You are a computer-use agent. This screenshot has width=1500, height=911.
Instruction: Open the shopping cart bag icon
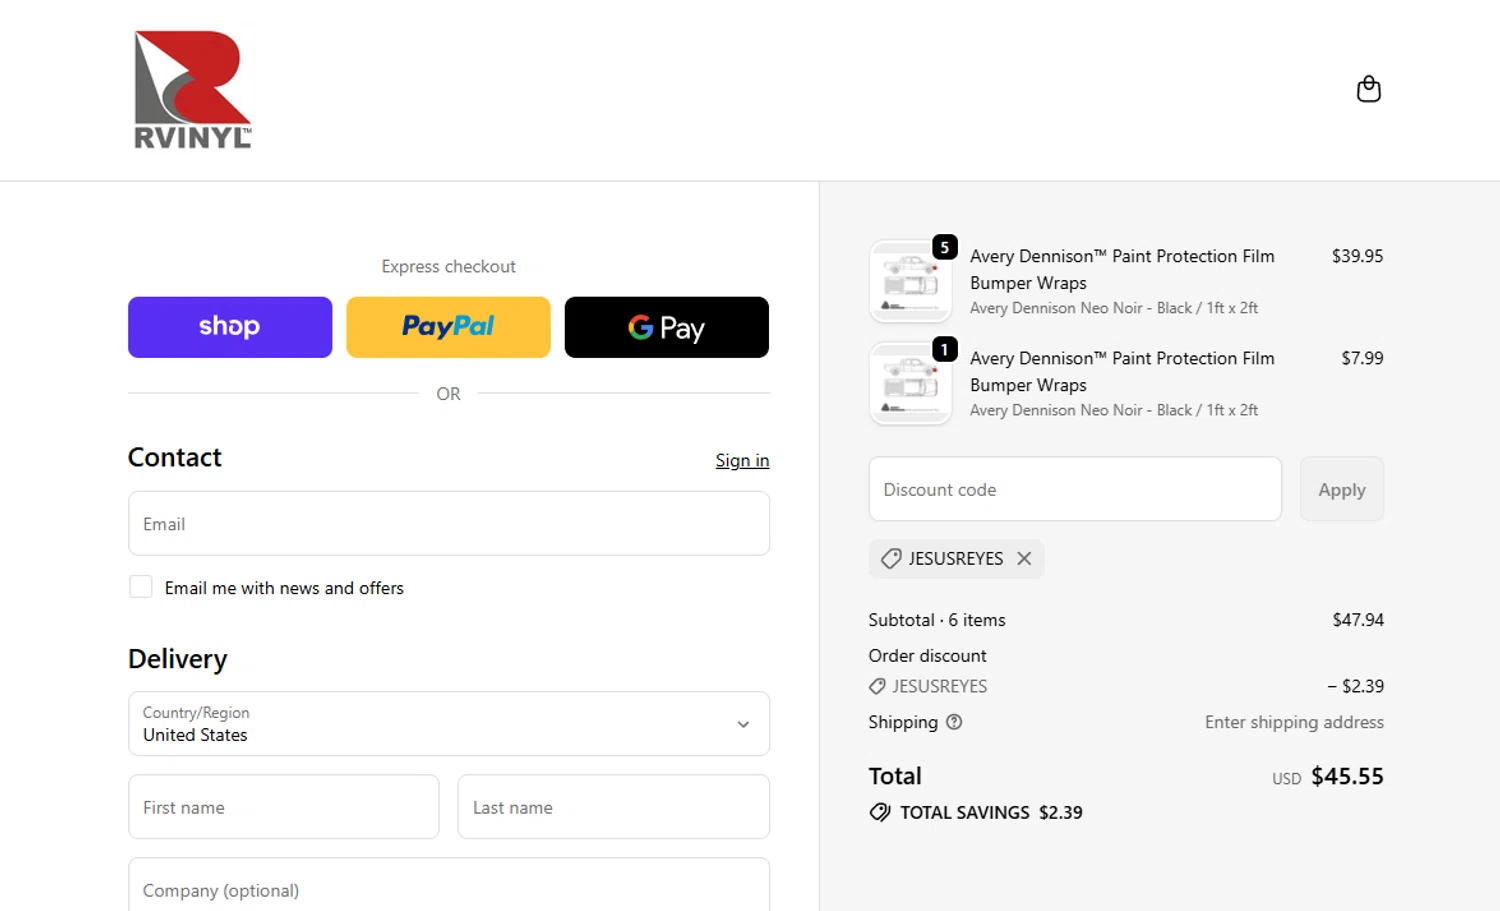point(1368,89)
